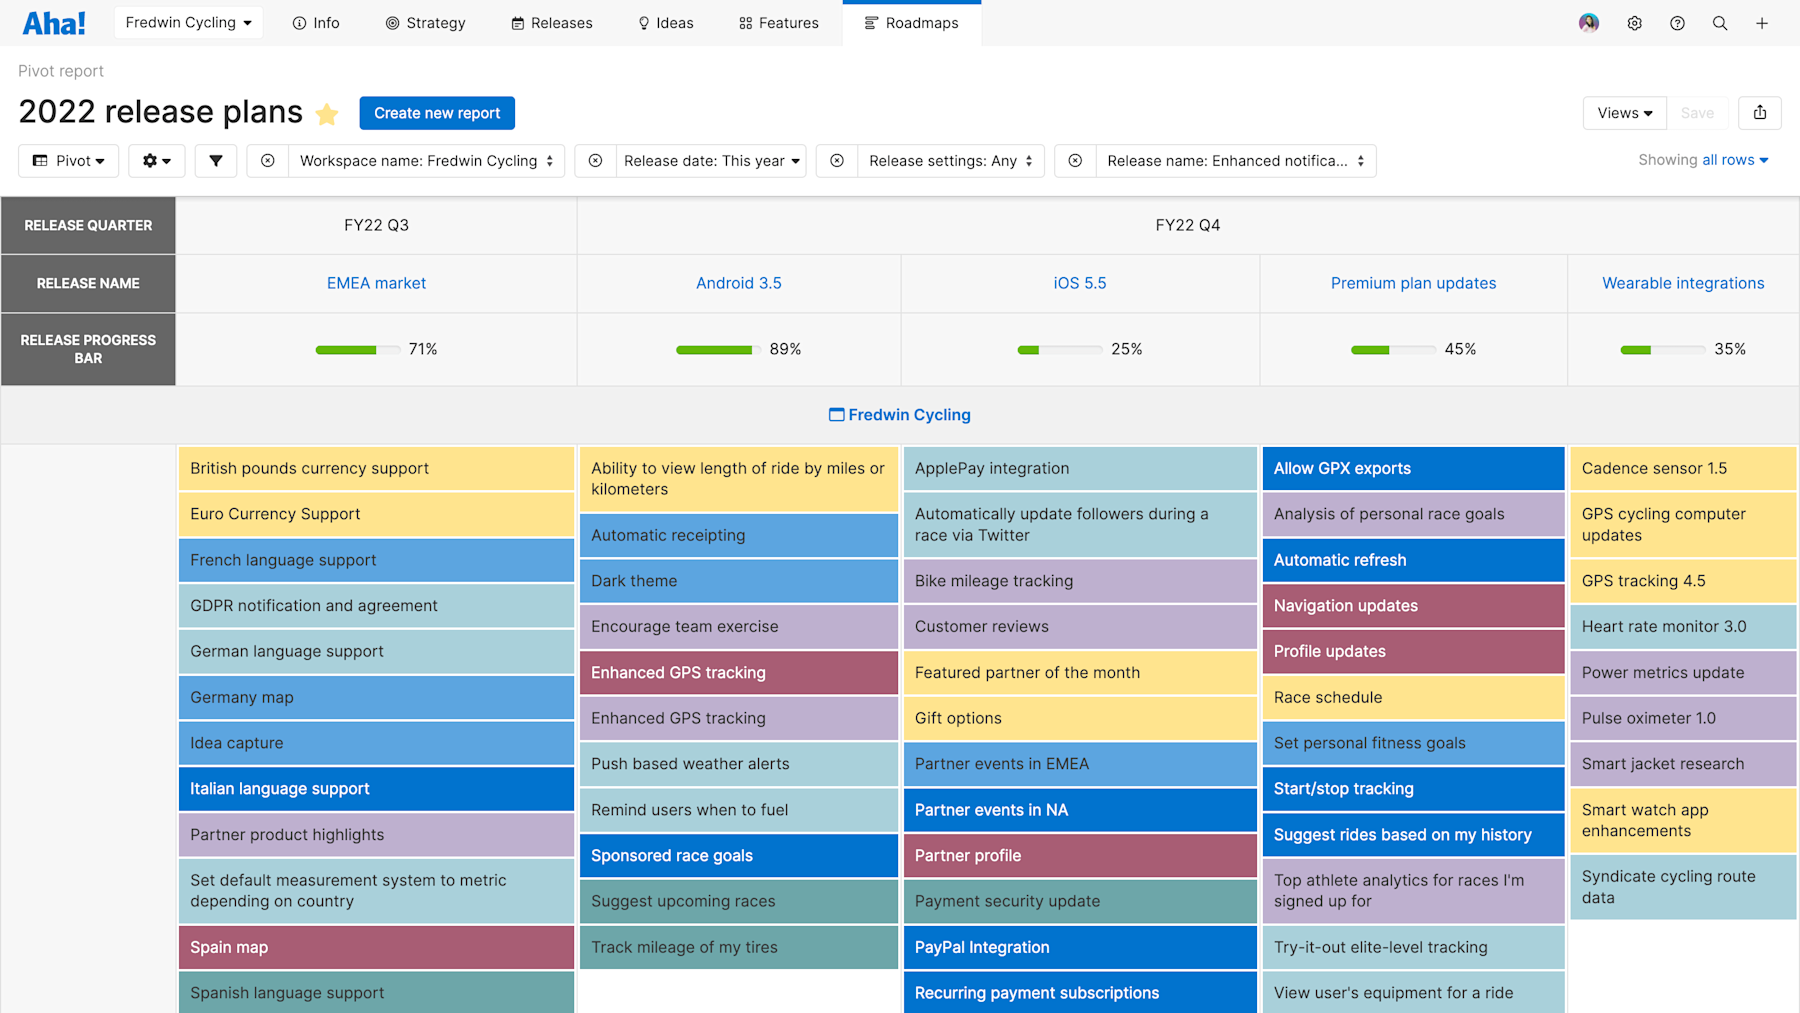Image resolution: width=1800 pixels, height=1013 pixels.
Task: Open the search magnifier icon
Action: 1720,22
